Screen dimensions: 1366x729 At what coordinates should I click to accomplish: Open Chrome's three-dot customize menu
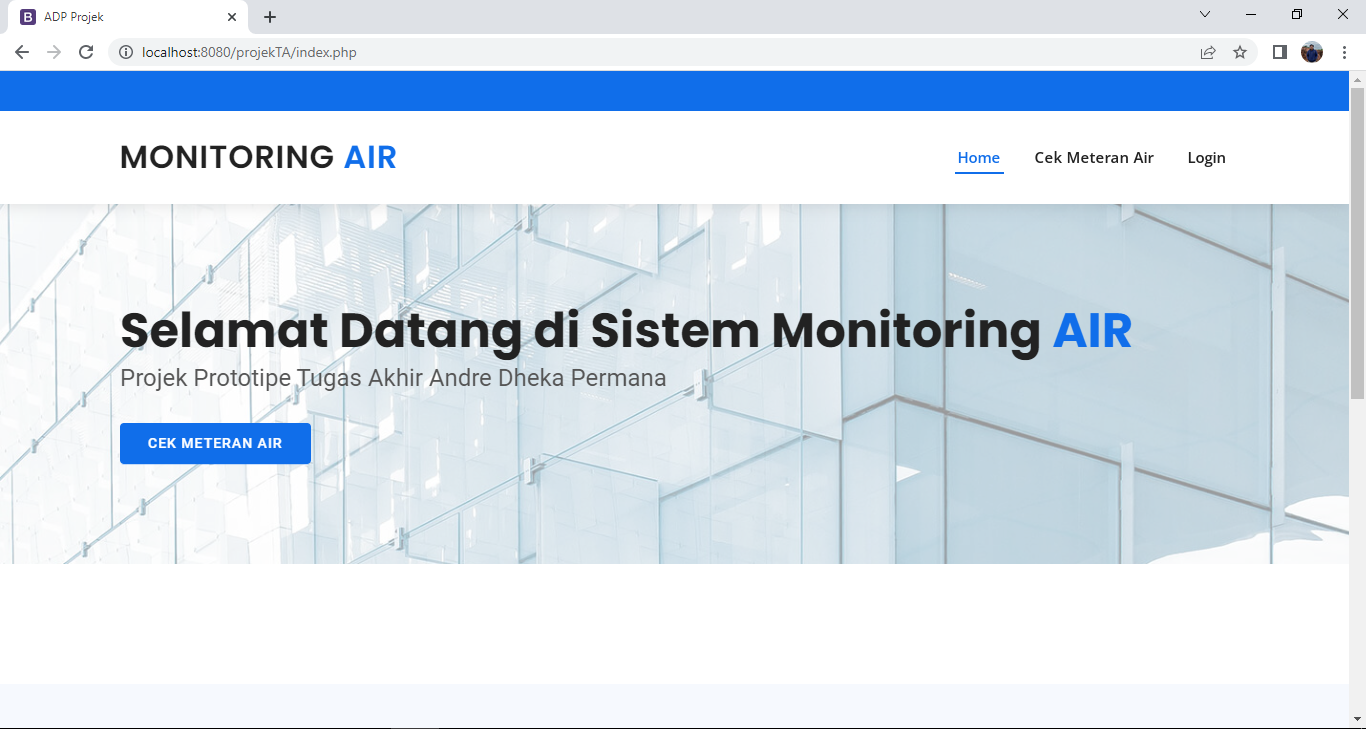point(1344,51)
